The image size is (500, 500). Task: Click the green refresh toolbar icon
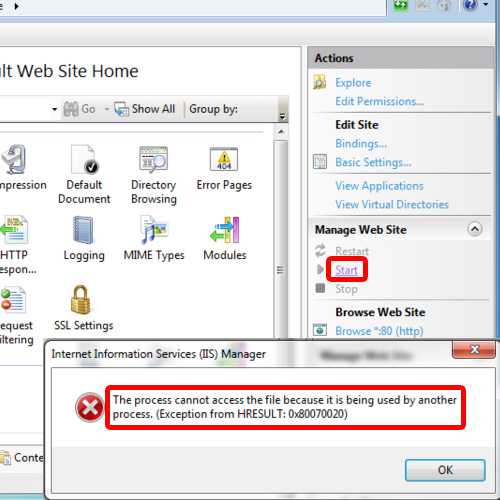click(x=401, y=5)
